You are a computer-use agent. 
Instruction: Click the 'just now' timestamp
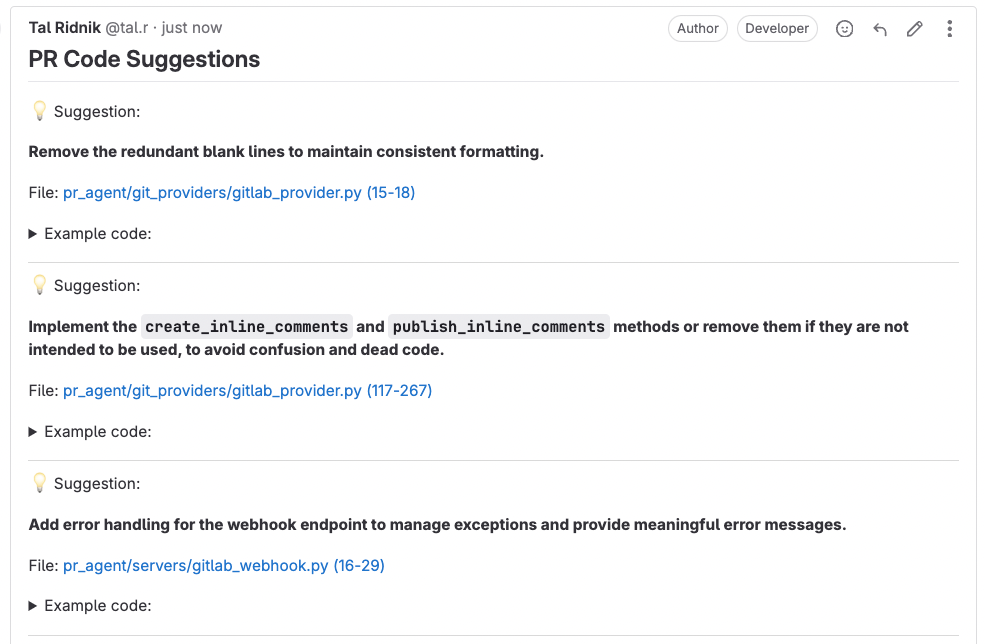[192, 28]
